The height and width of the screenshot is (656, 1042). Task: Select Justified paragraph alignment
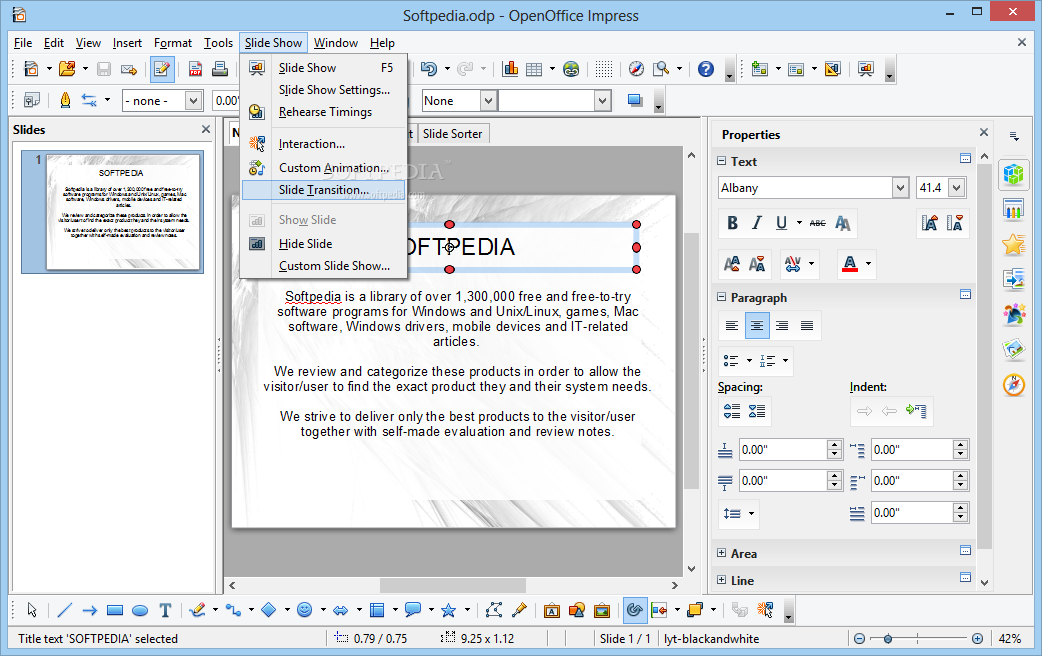(807, 326)
